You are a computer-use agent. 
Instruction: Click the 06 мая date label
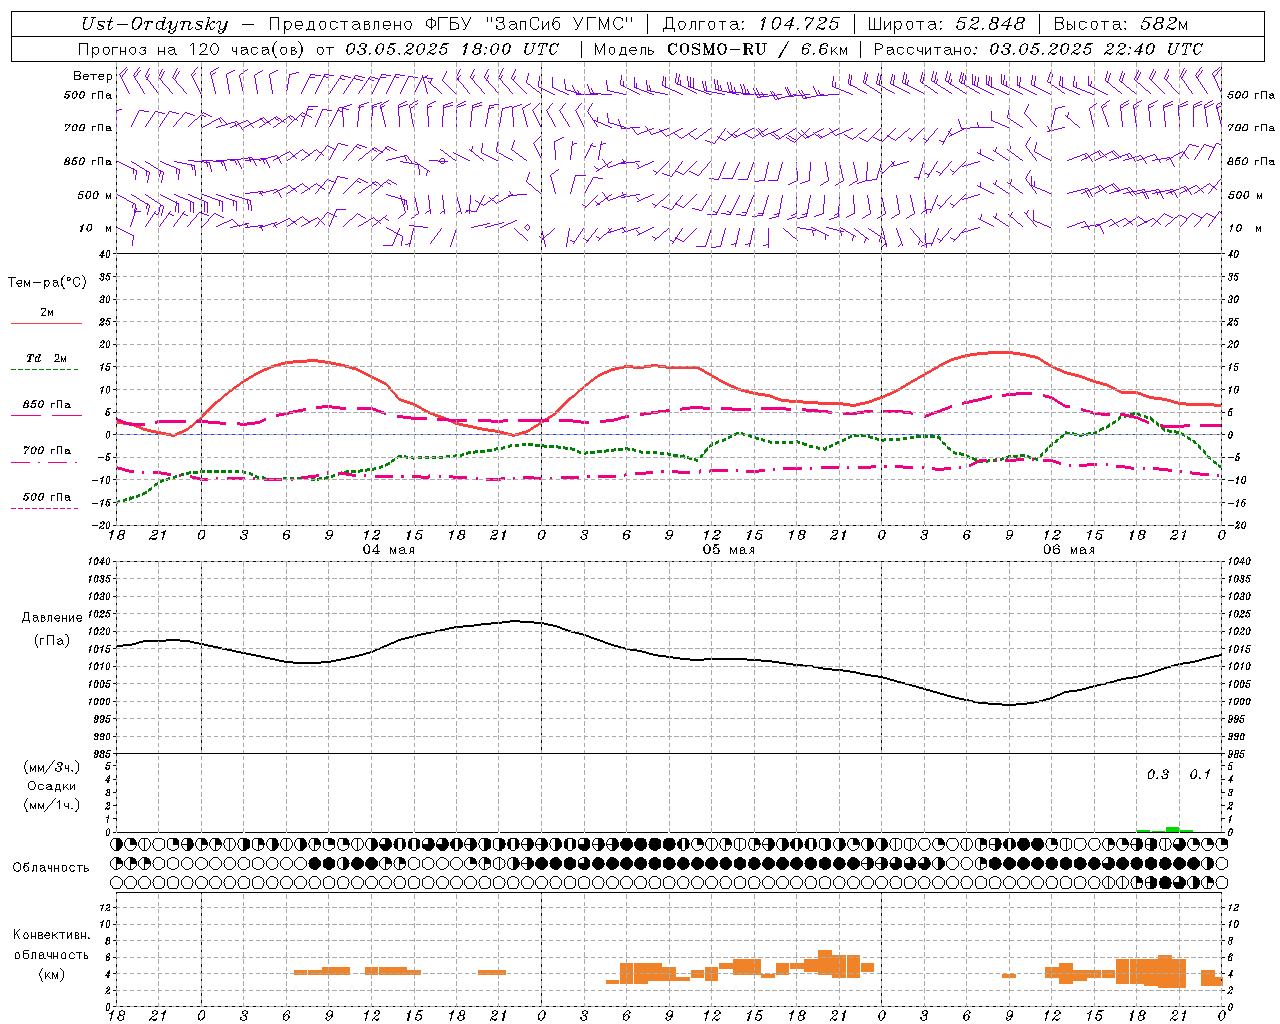pos(1068,550)
